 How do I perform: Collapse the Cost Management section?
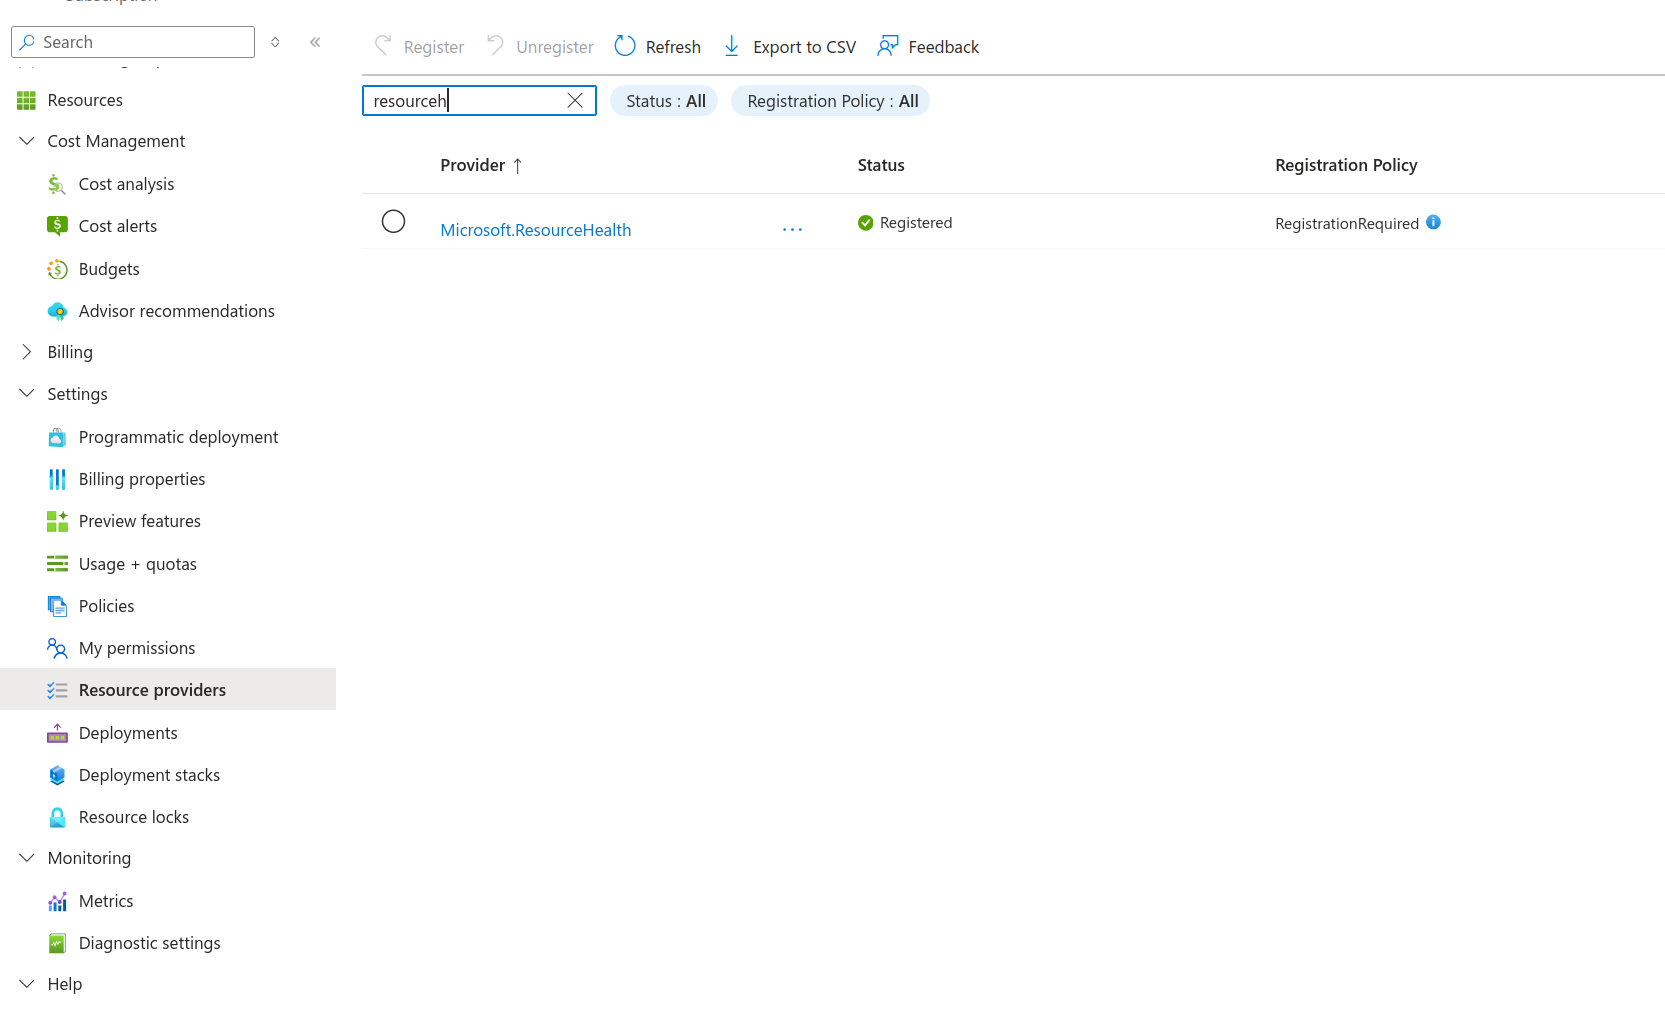pyautogui.click(x=27, y=141)
